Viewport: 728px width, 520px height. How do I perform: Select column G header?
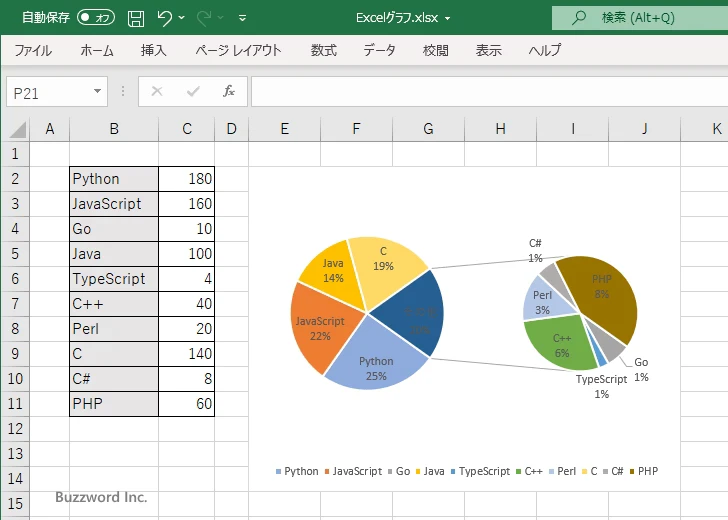tap(428, 129)
